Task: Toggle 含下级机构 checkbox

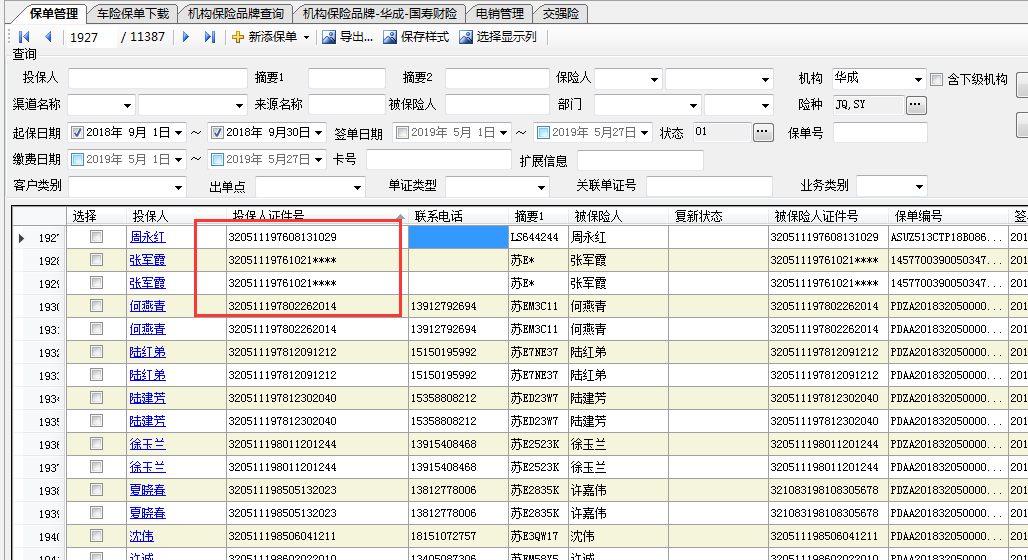Action: 937,79
